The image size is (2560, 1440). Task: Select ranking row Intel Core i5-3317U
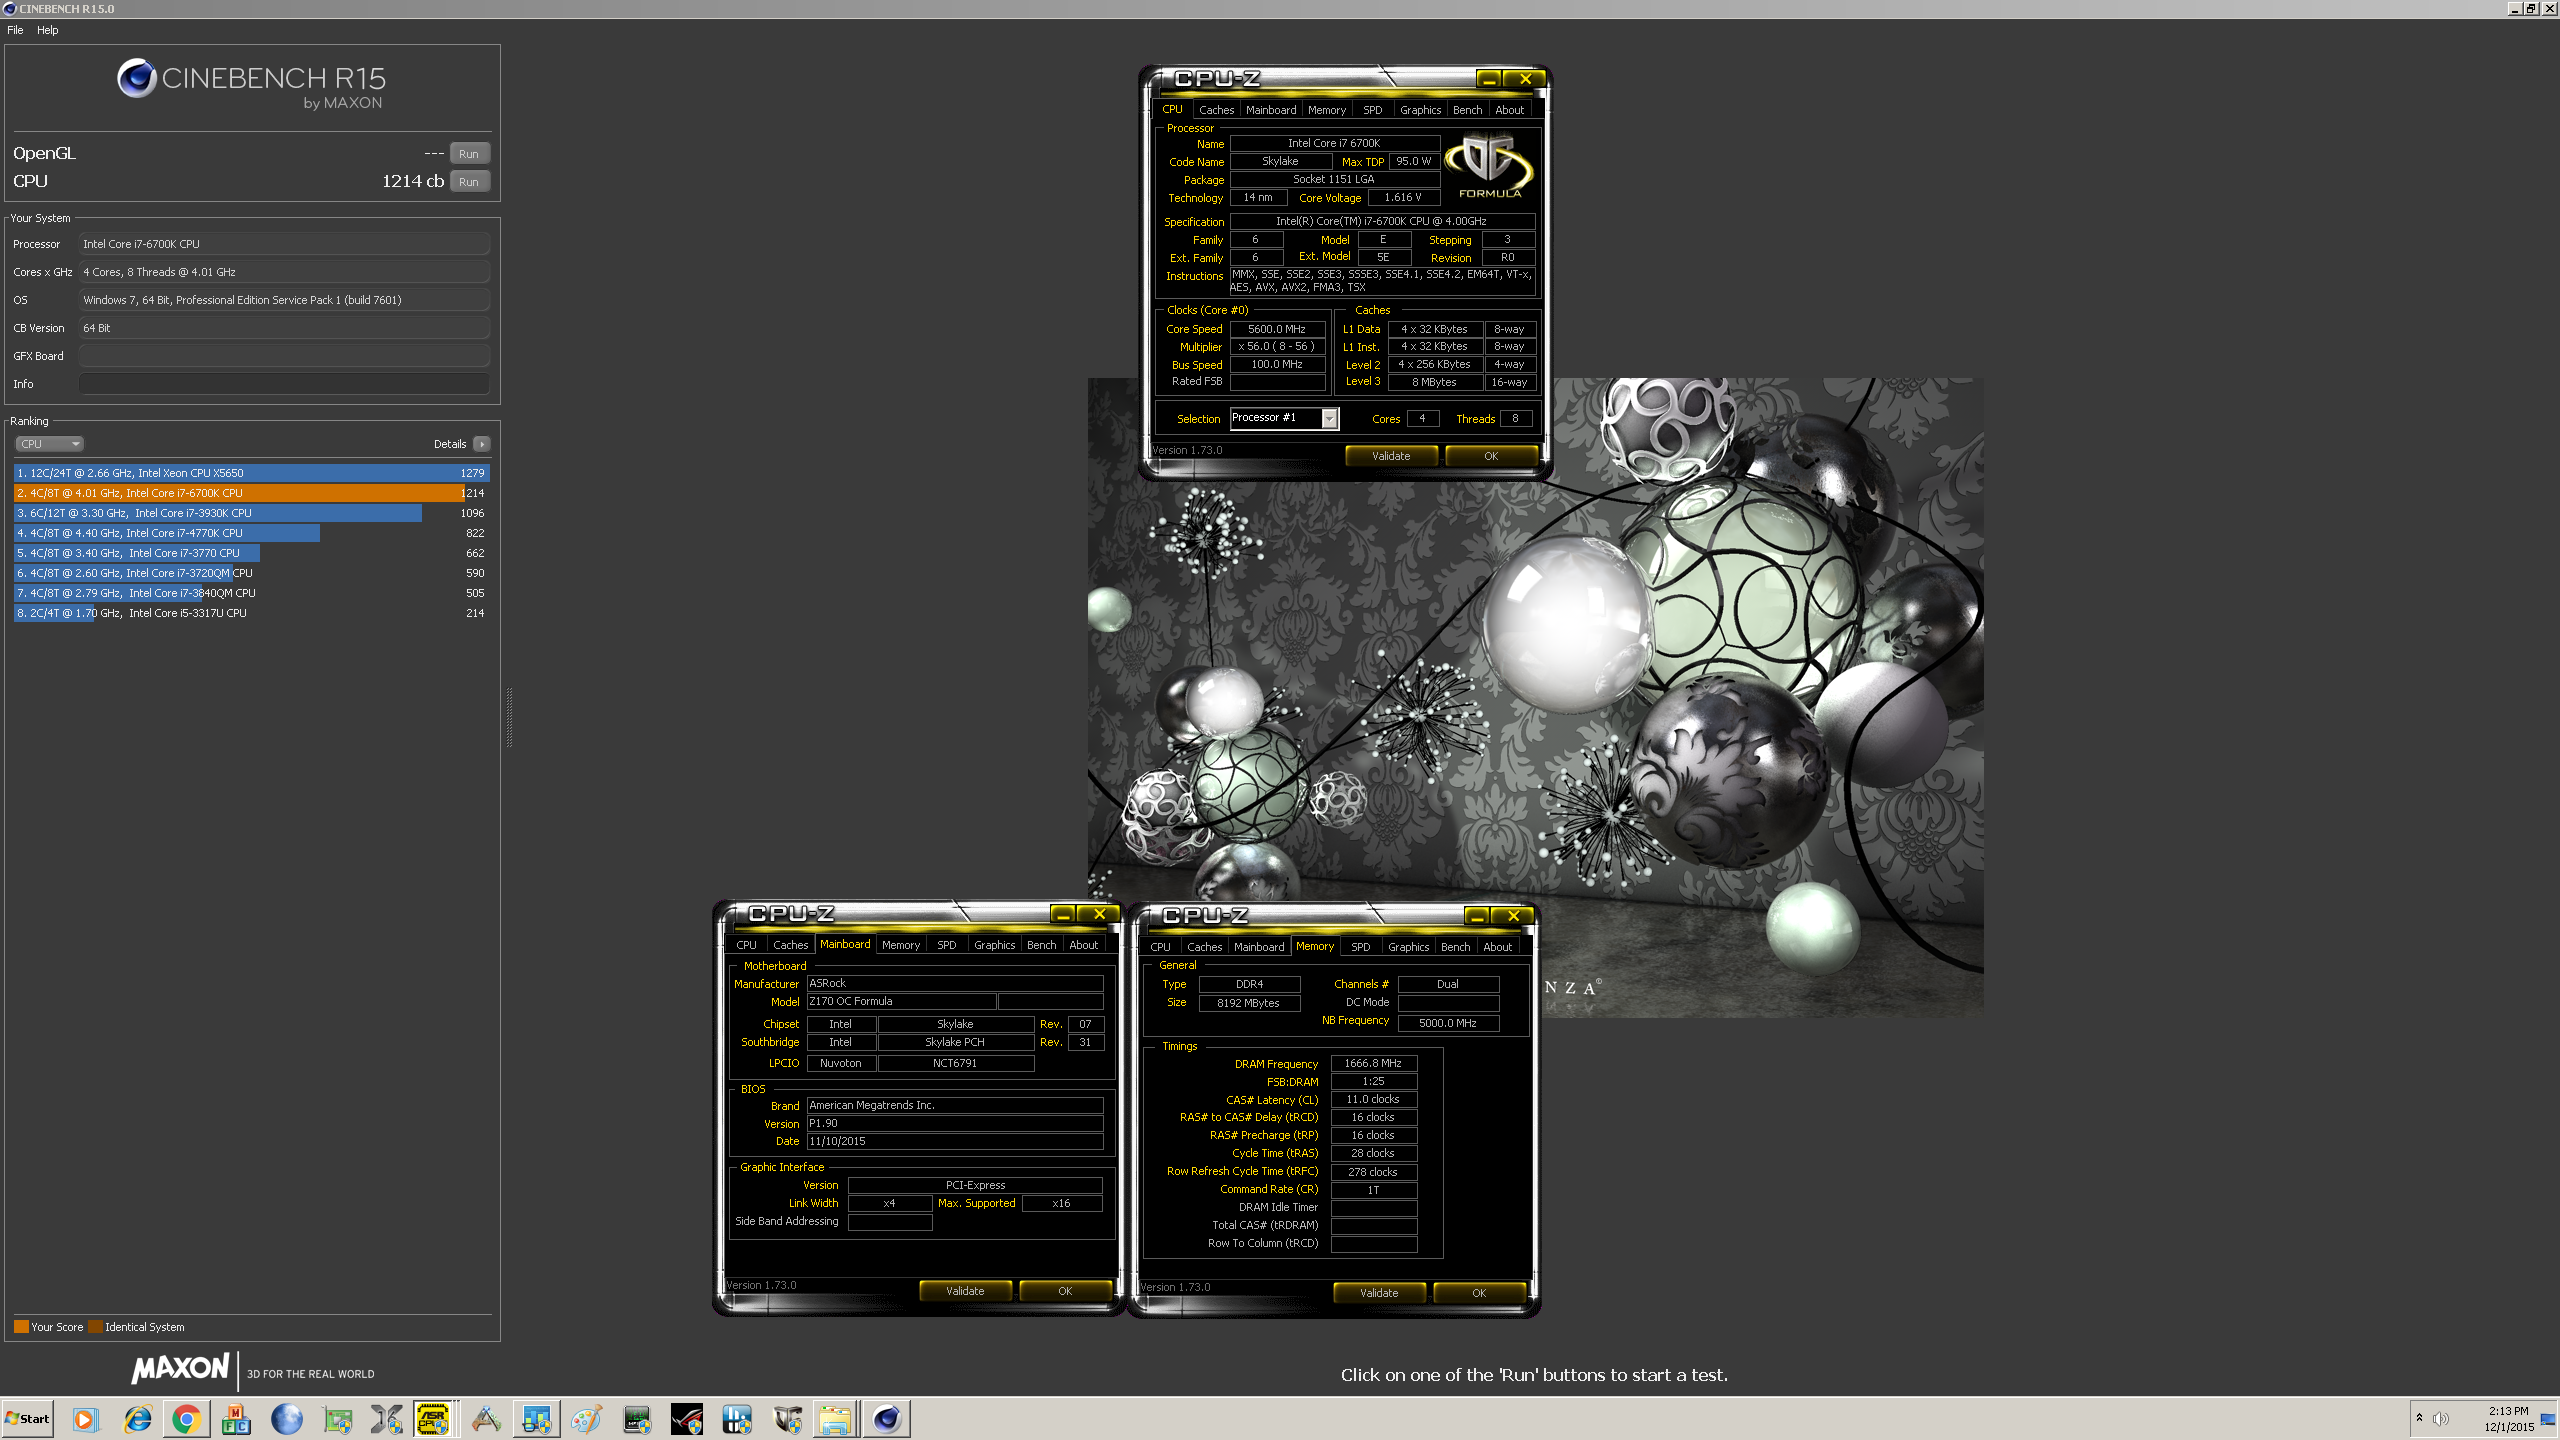(x=251, y=613)
